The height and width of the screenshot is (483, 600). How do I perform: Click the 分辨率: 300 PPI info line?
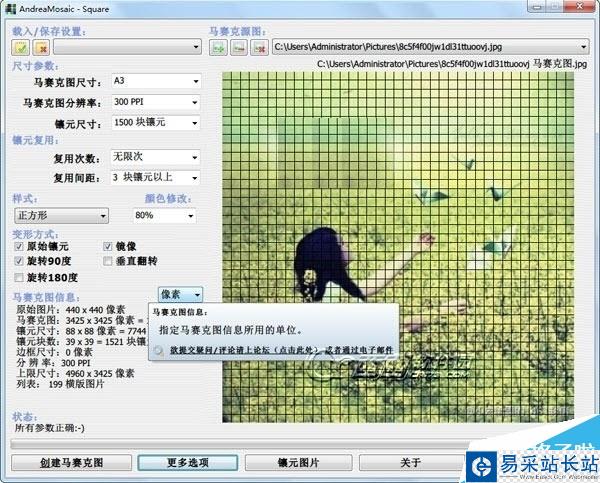click(x=53, y=363)
